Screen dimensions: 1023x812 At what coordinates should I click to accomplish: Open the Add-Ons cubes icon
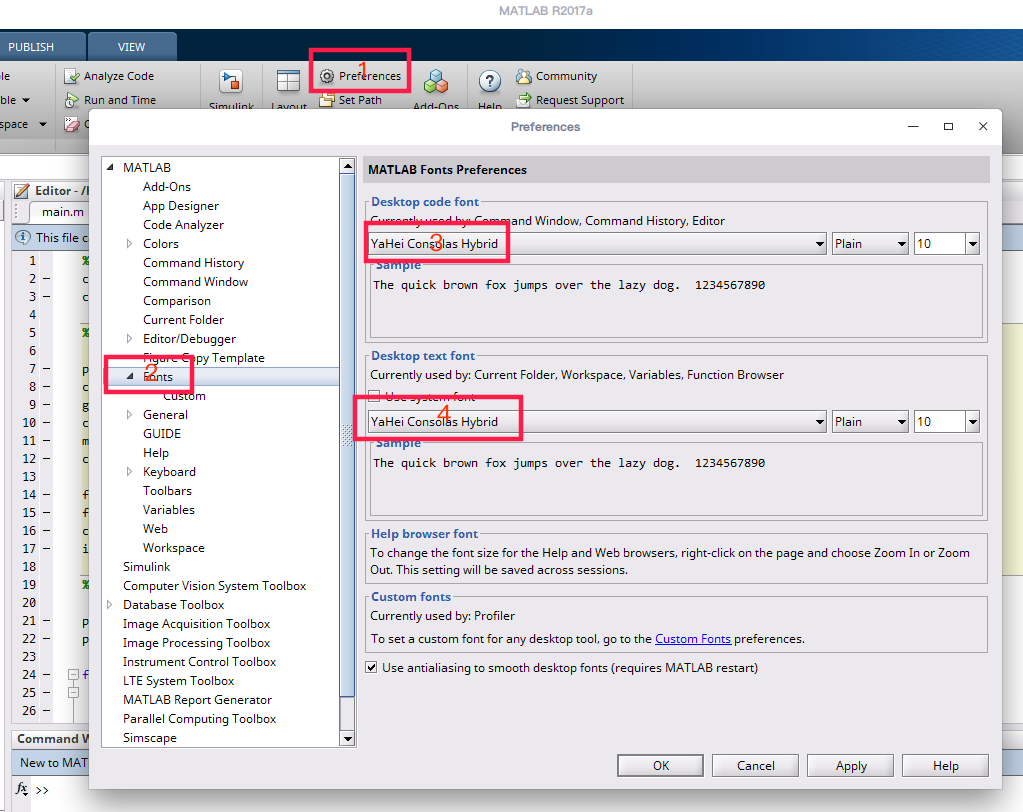tap(436, 82)
